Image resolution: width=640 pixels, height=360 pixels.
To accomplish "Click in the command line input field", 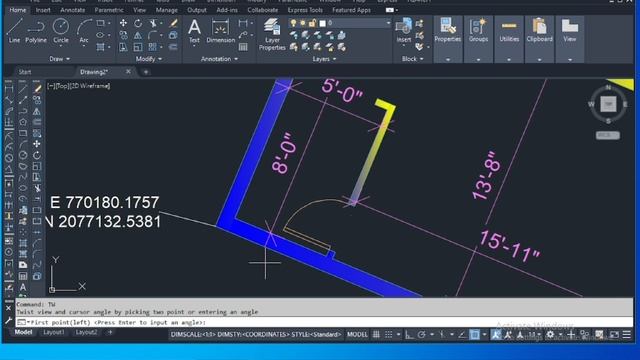I will point(324,322).
